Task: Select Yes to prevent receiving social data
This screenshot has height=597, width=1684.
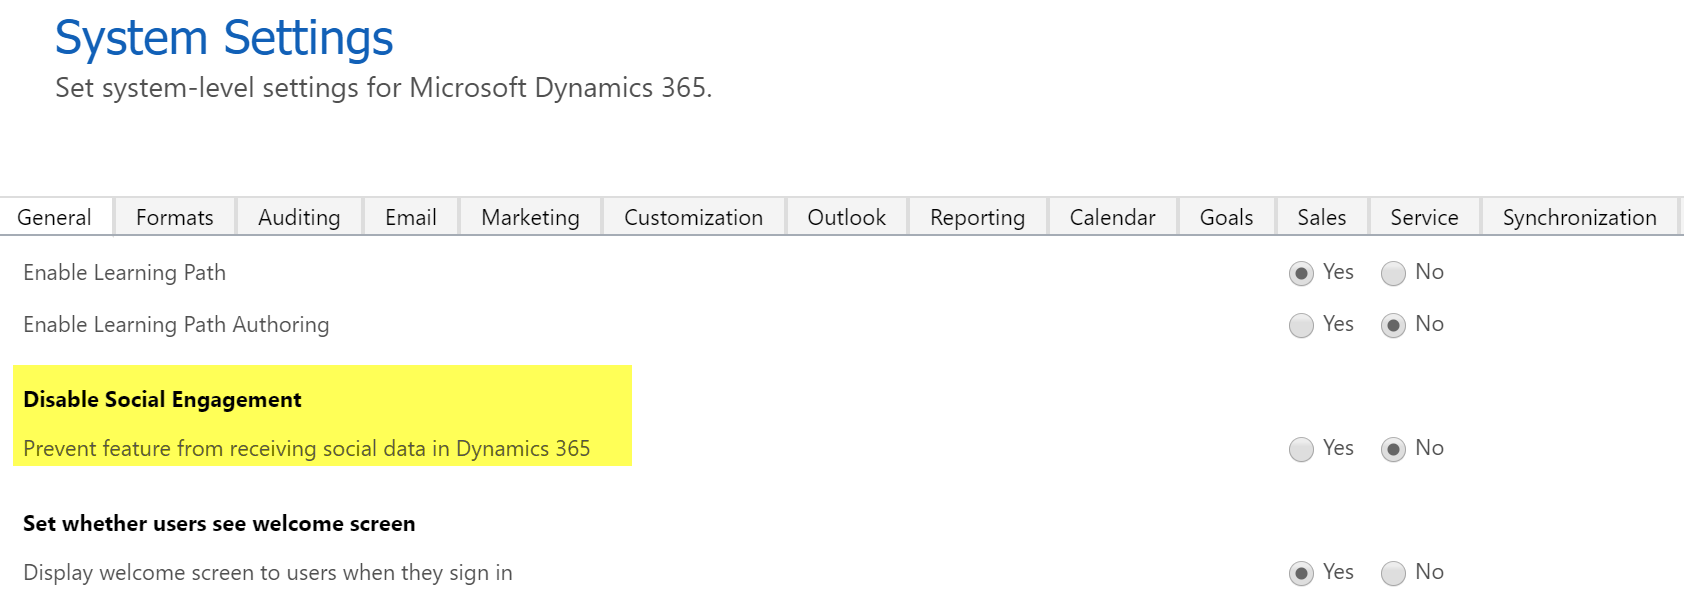Action: (1301, 449)
